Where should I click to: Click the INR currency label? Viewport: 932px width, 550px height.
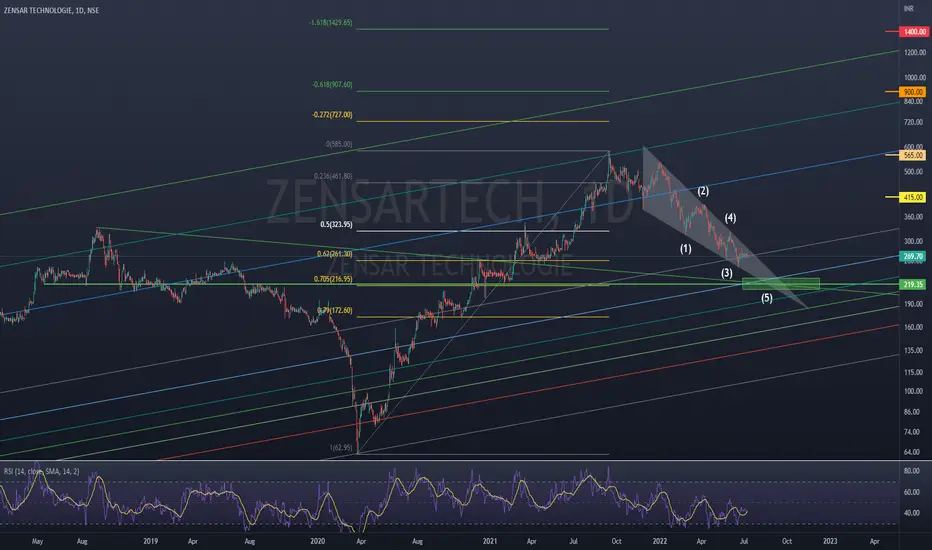click(908, 8)
